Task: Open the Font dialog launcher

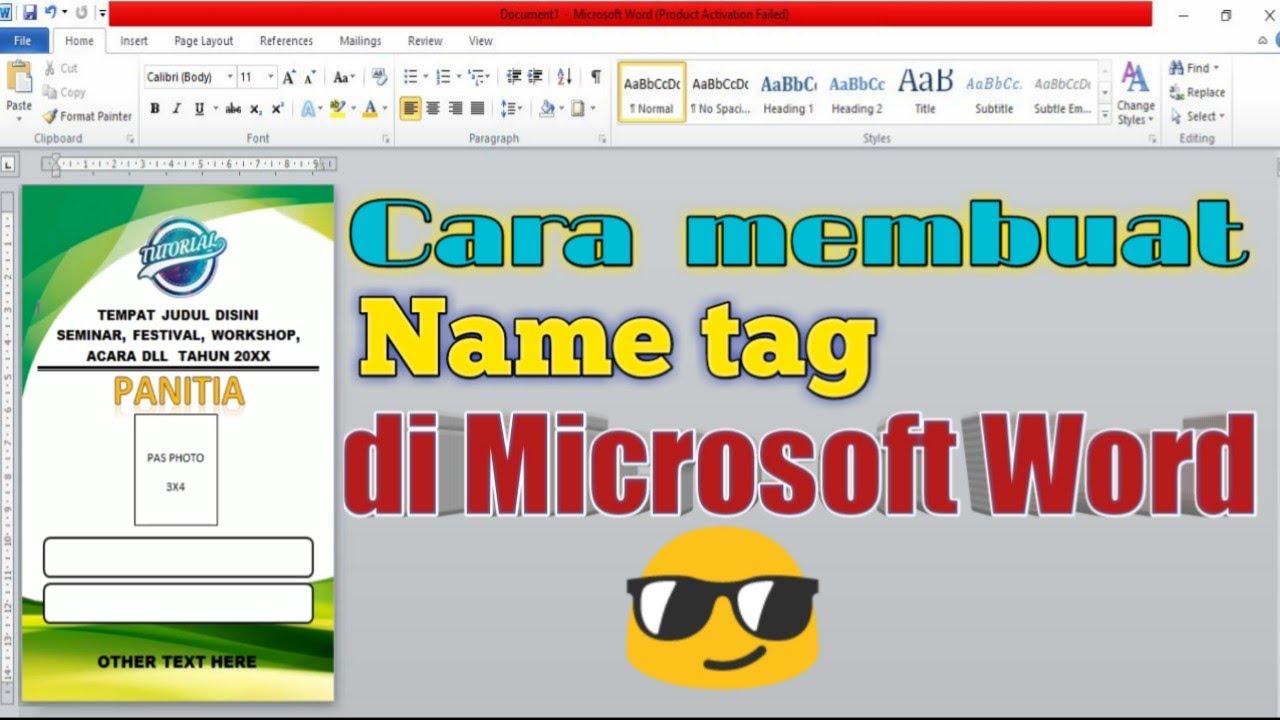Action: (386, 139)
